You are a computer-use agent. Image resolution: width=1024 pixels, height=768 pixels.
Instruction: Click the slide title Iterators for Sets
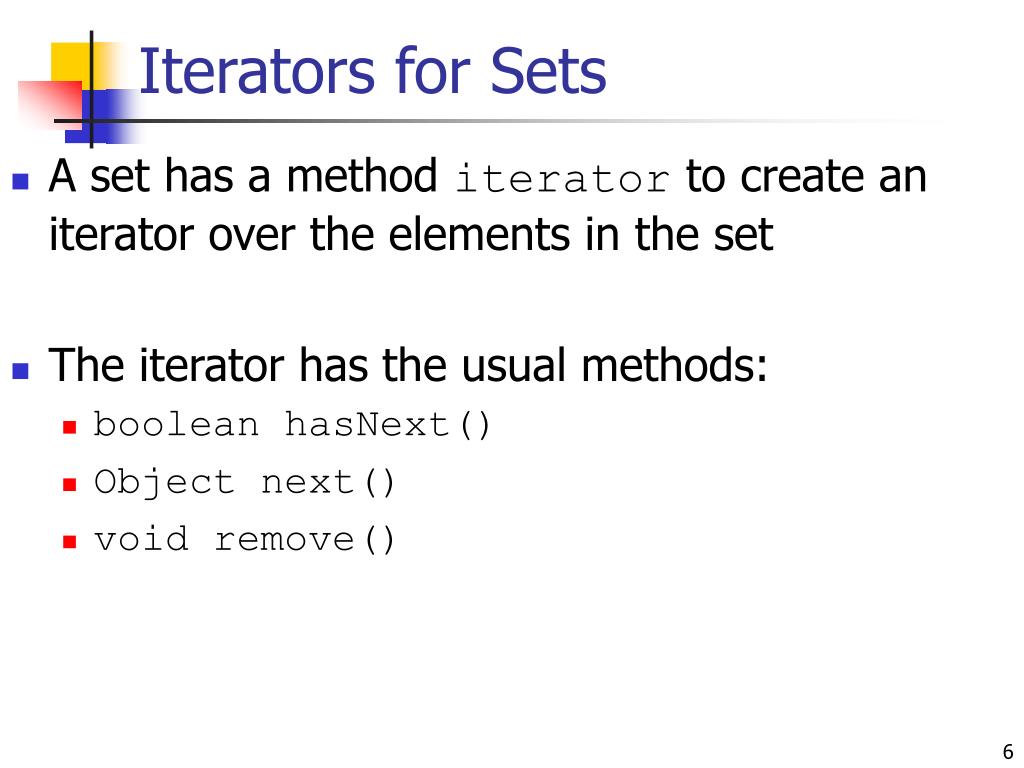click(373, 71)
